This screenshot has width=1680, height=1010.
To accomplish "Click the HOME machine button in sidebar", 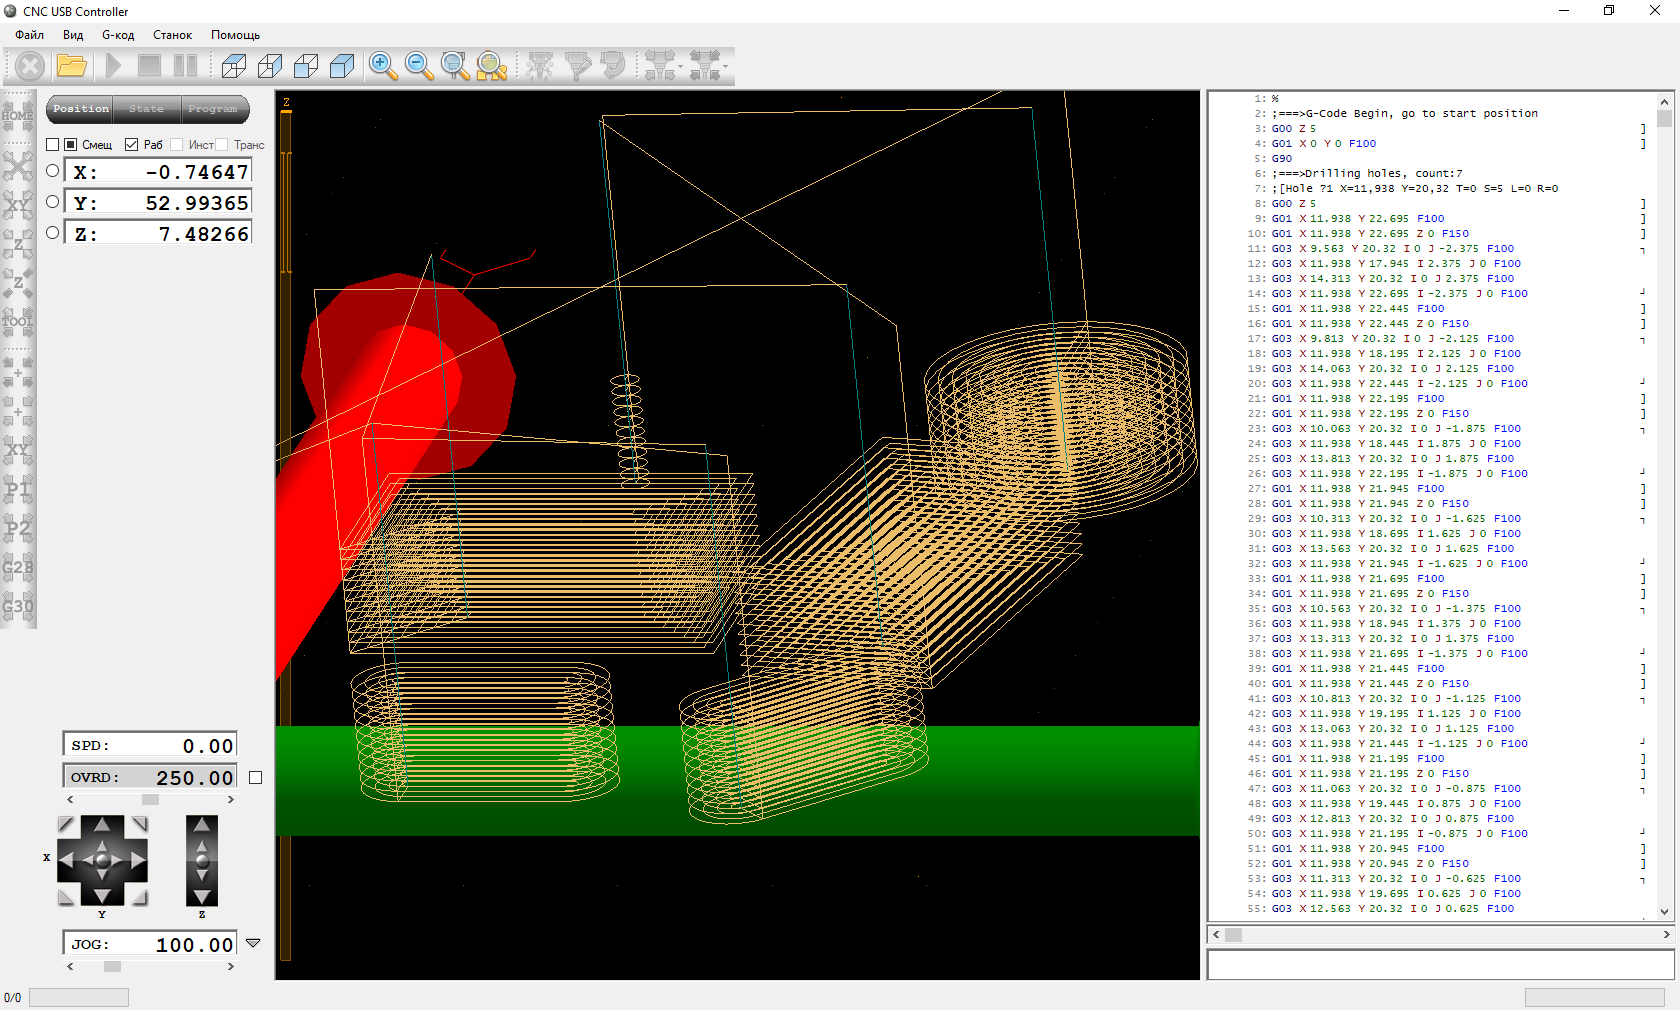I will point(18,116).
